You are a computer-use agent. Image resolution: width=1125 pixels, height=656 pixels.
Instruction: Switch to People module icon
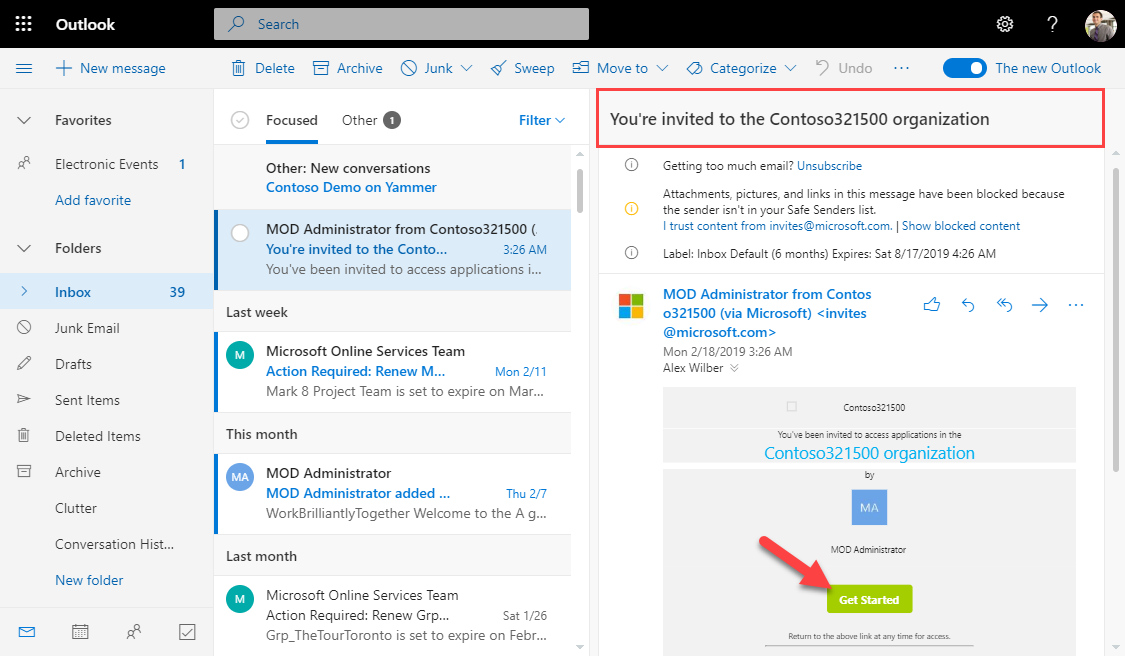pos(133,632)
